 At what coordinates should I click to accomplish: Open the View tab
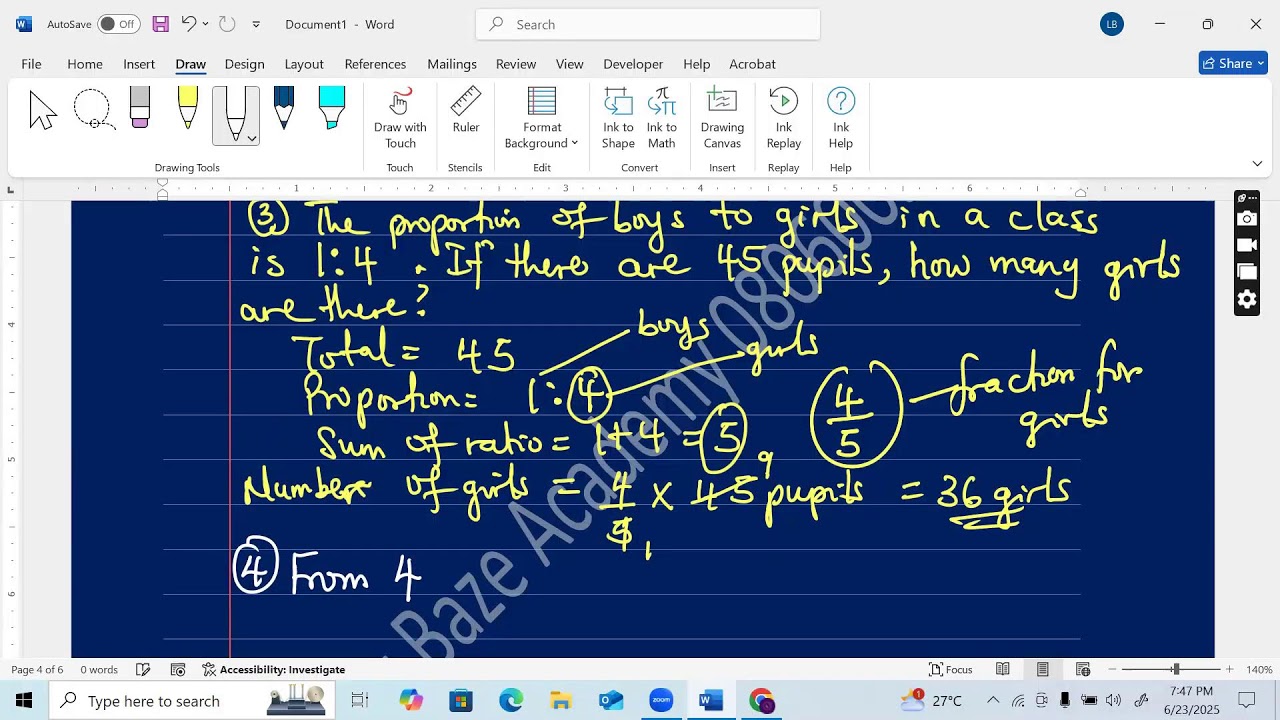(x=570, y=64)
